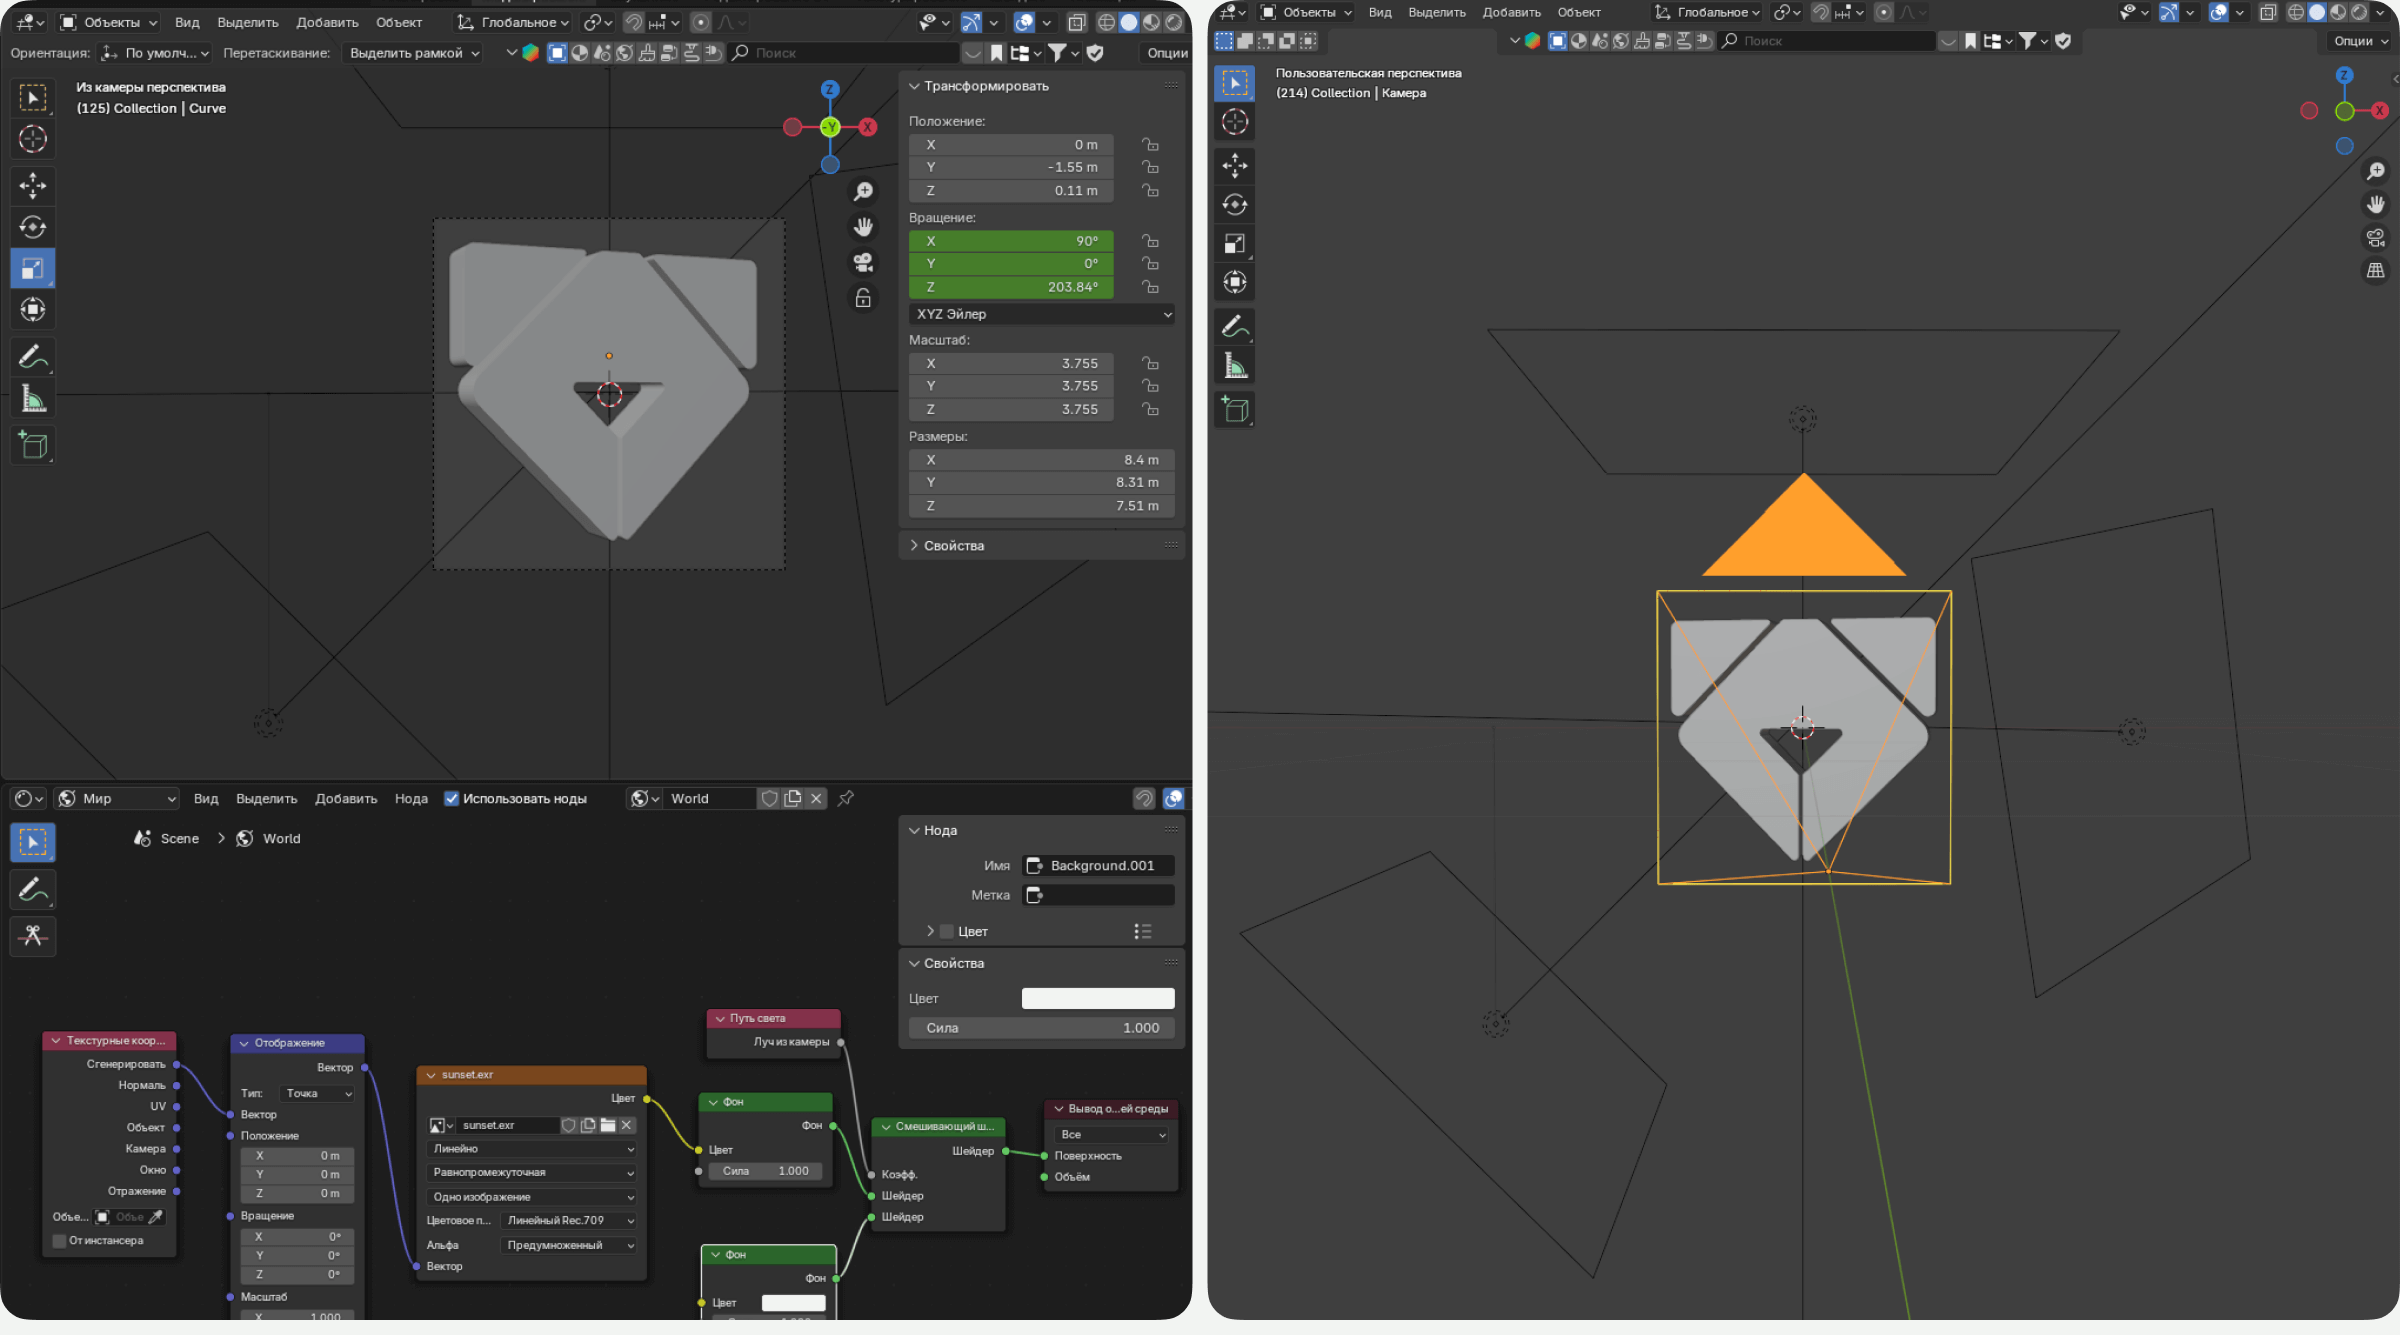Click the Имя field showing Background.001
The height and width of the screenshot is (1335, 2400).
tap(1100, 866)
